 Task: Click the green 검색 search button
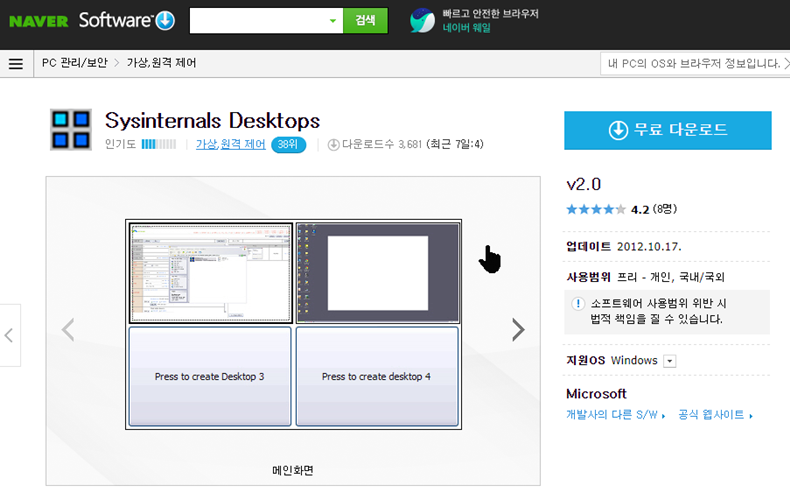pos(365,21)
